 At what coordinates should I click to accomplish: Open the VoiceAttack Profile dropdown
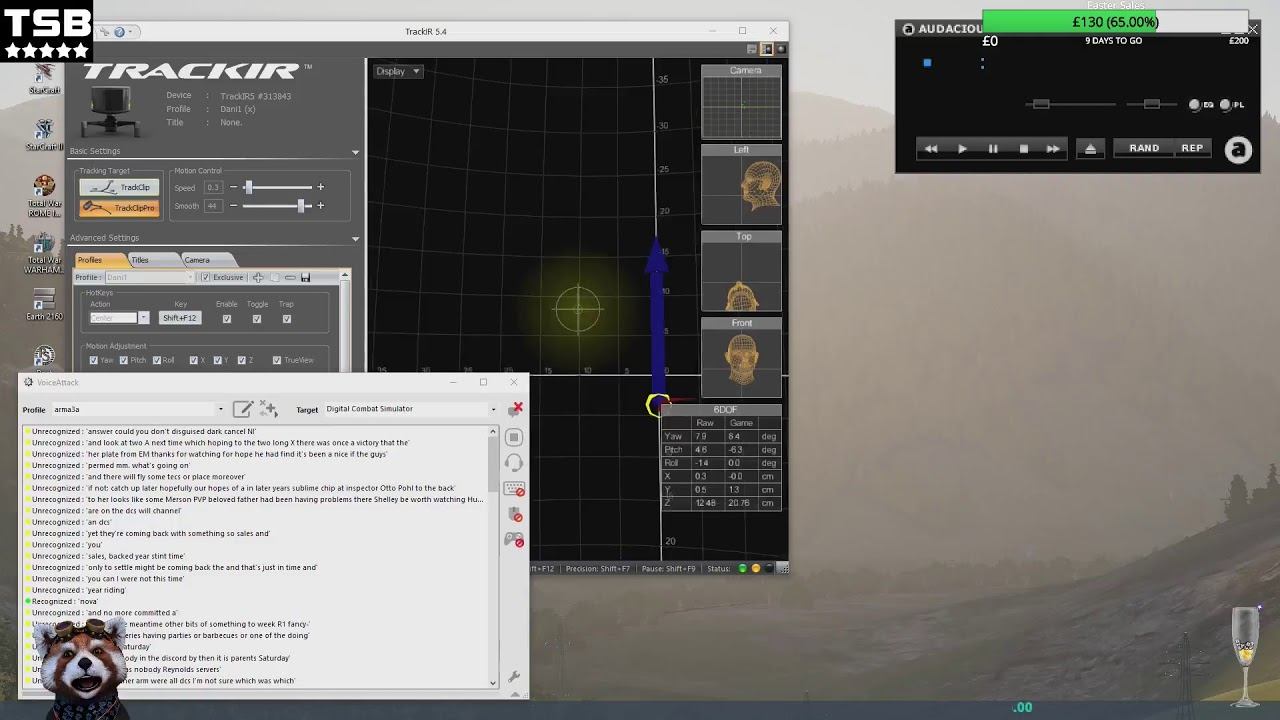pyautogui.click(x=138, y=409)
